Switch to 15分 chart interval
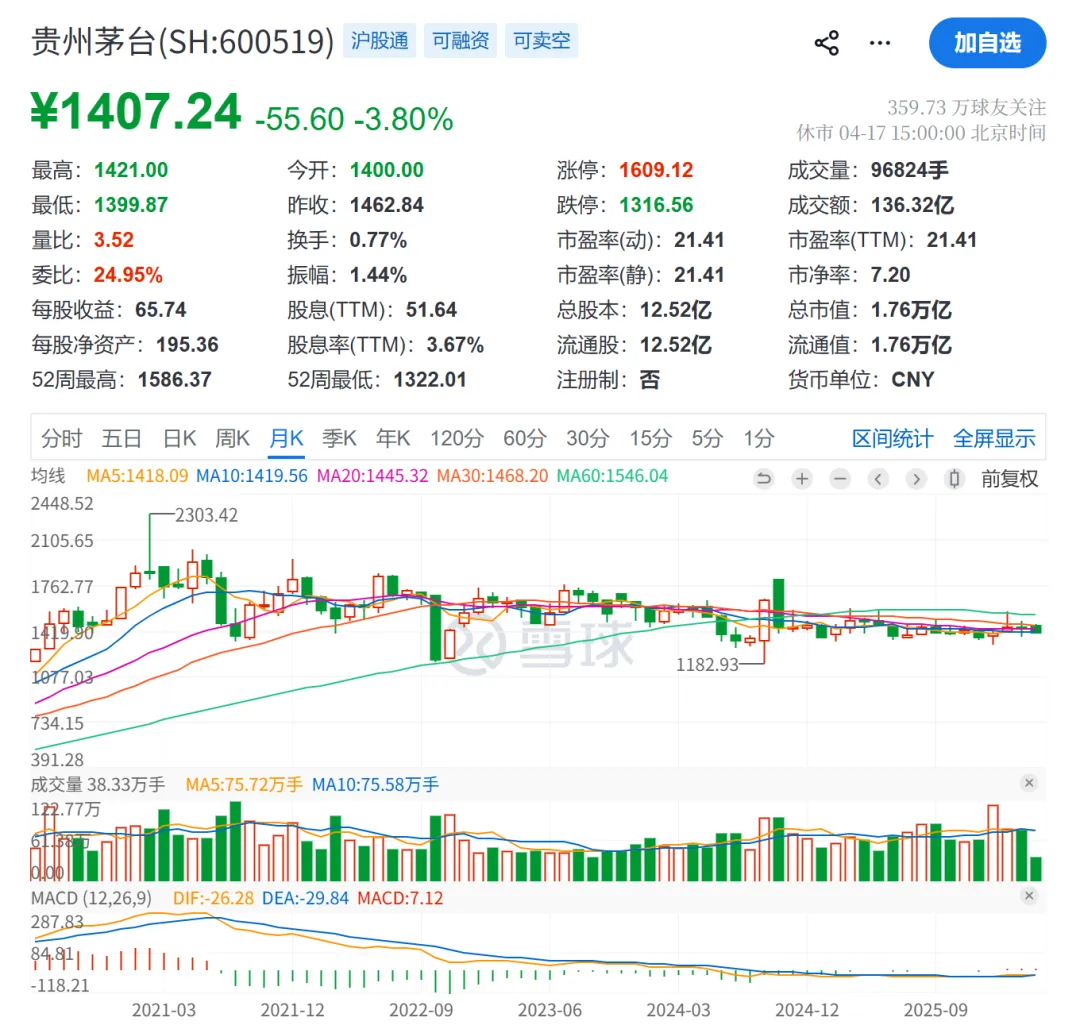Viewport: 1080px width, 1029px height. [650, 438]
